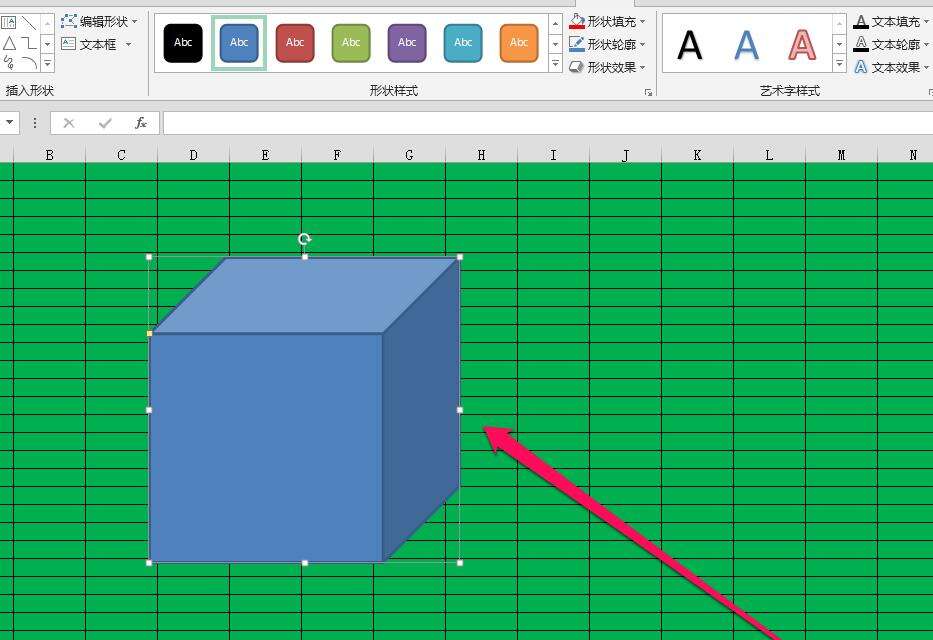Select the arc curve shape icon
933x640 pixels.
tap(29, 62)
